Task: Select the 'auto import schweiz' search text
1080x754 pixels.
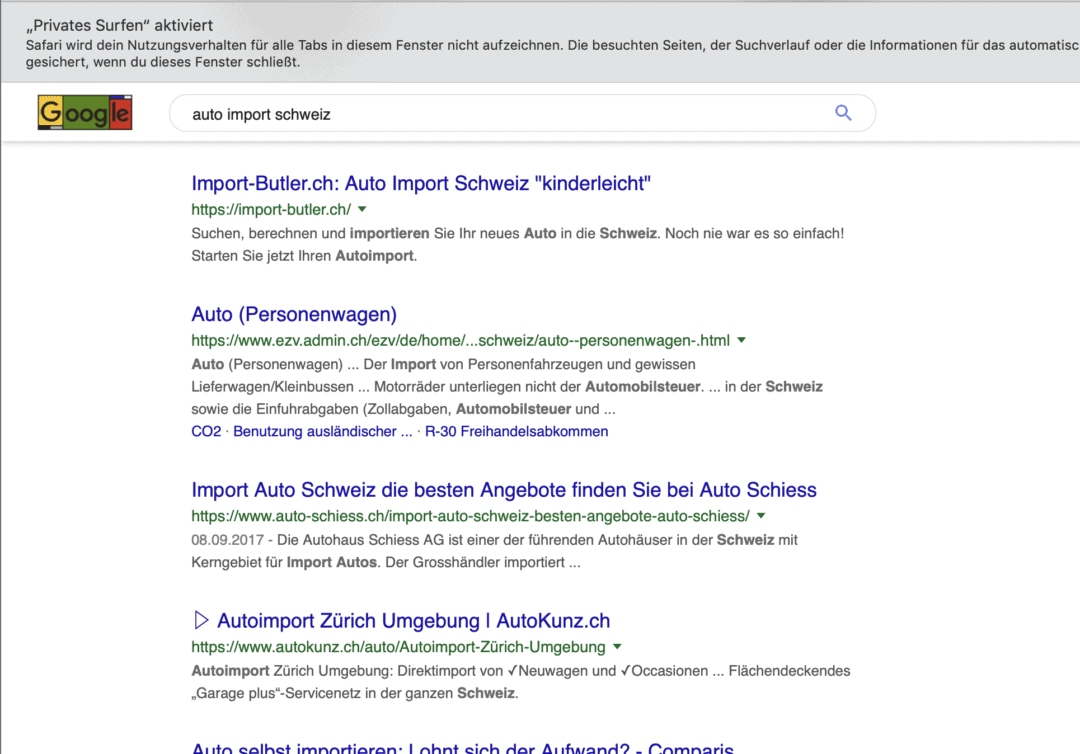Action: click(x=257, y=113)
